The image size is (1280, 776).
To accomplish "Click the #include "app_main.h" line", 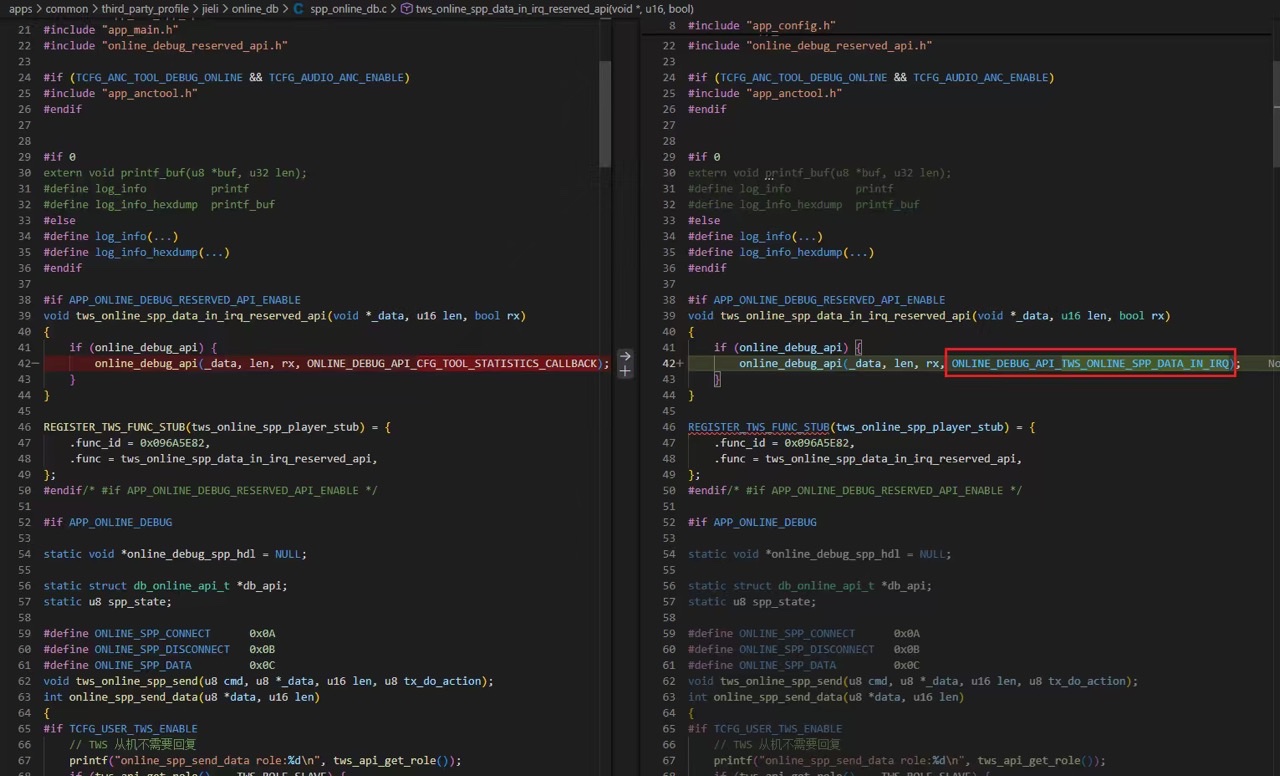I will click(x=111, y=29).
